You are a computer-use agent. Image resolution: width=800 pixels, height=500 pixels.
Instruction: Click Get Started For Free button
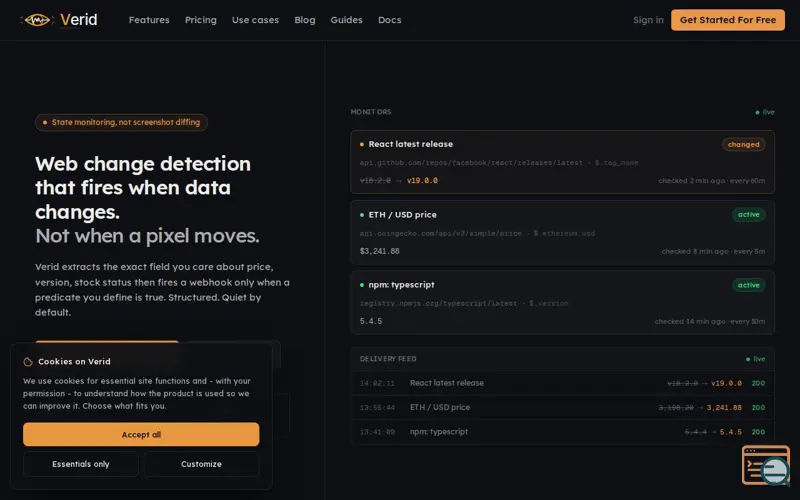[x=728, y=20]
